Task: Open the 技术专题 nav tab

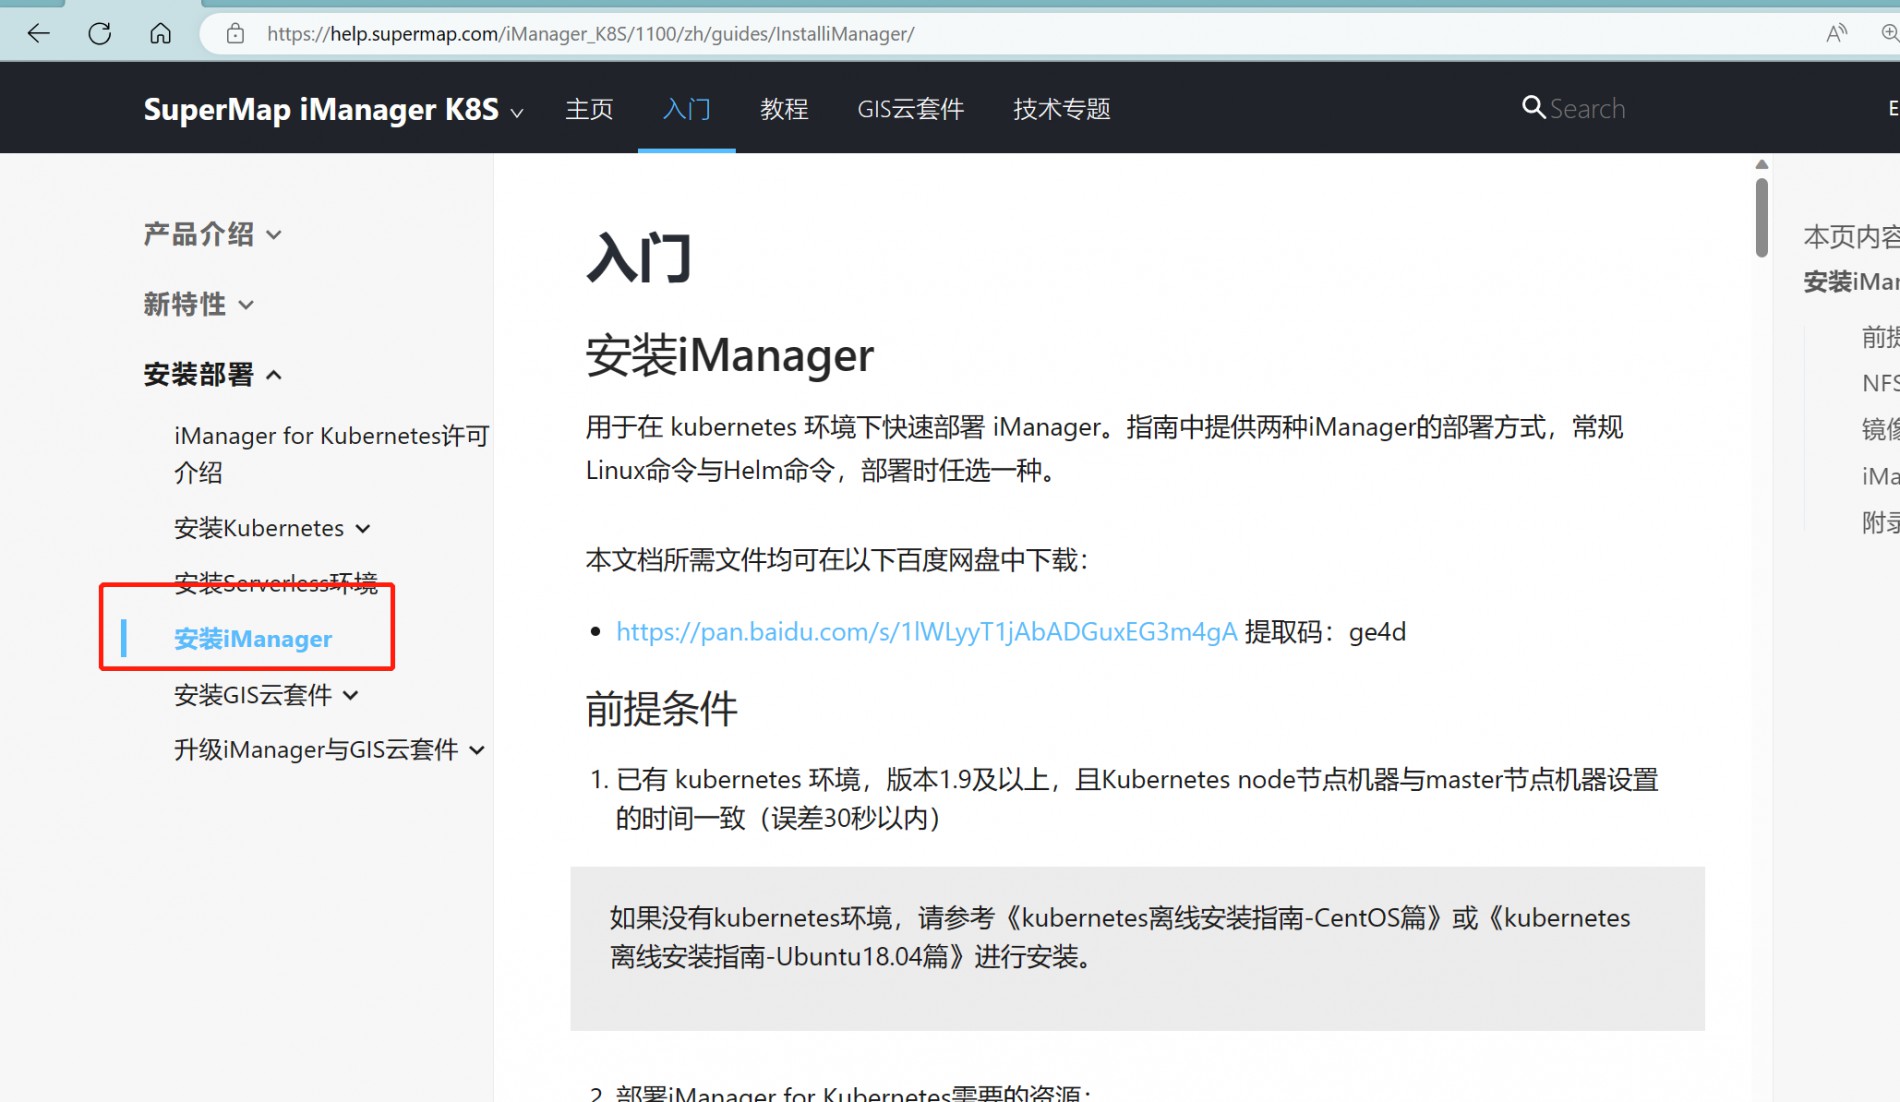Action: coord(1061,108)
